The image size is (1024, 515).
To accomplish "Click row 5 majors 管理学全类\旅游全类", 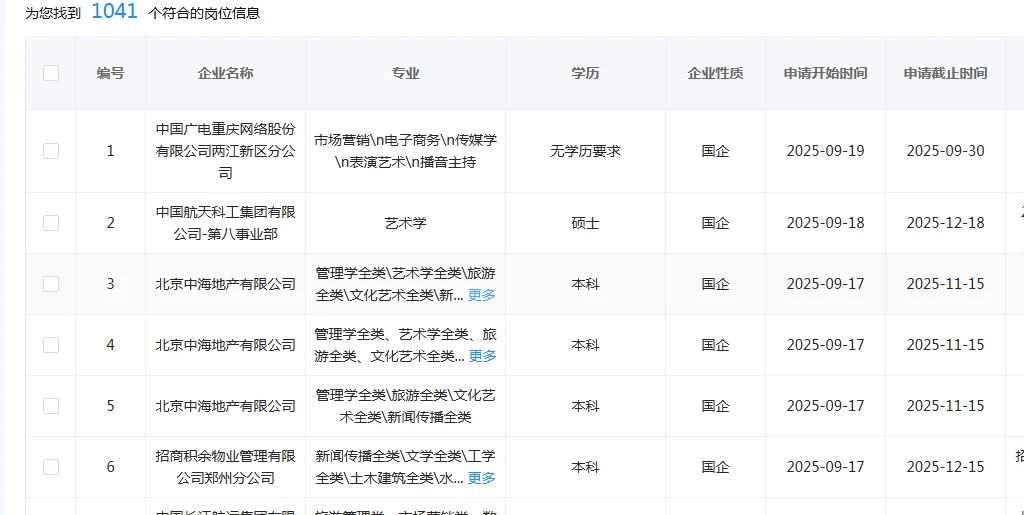I will (x=406, y=406).
